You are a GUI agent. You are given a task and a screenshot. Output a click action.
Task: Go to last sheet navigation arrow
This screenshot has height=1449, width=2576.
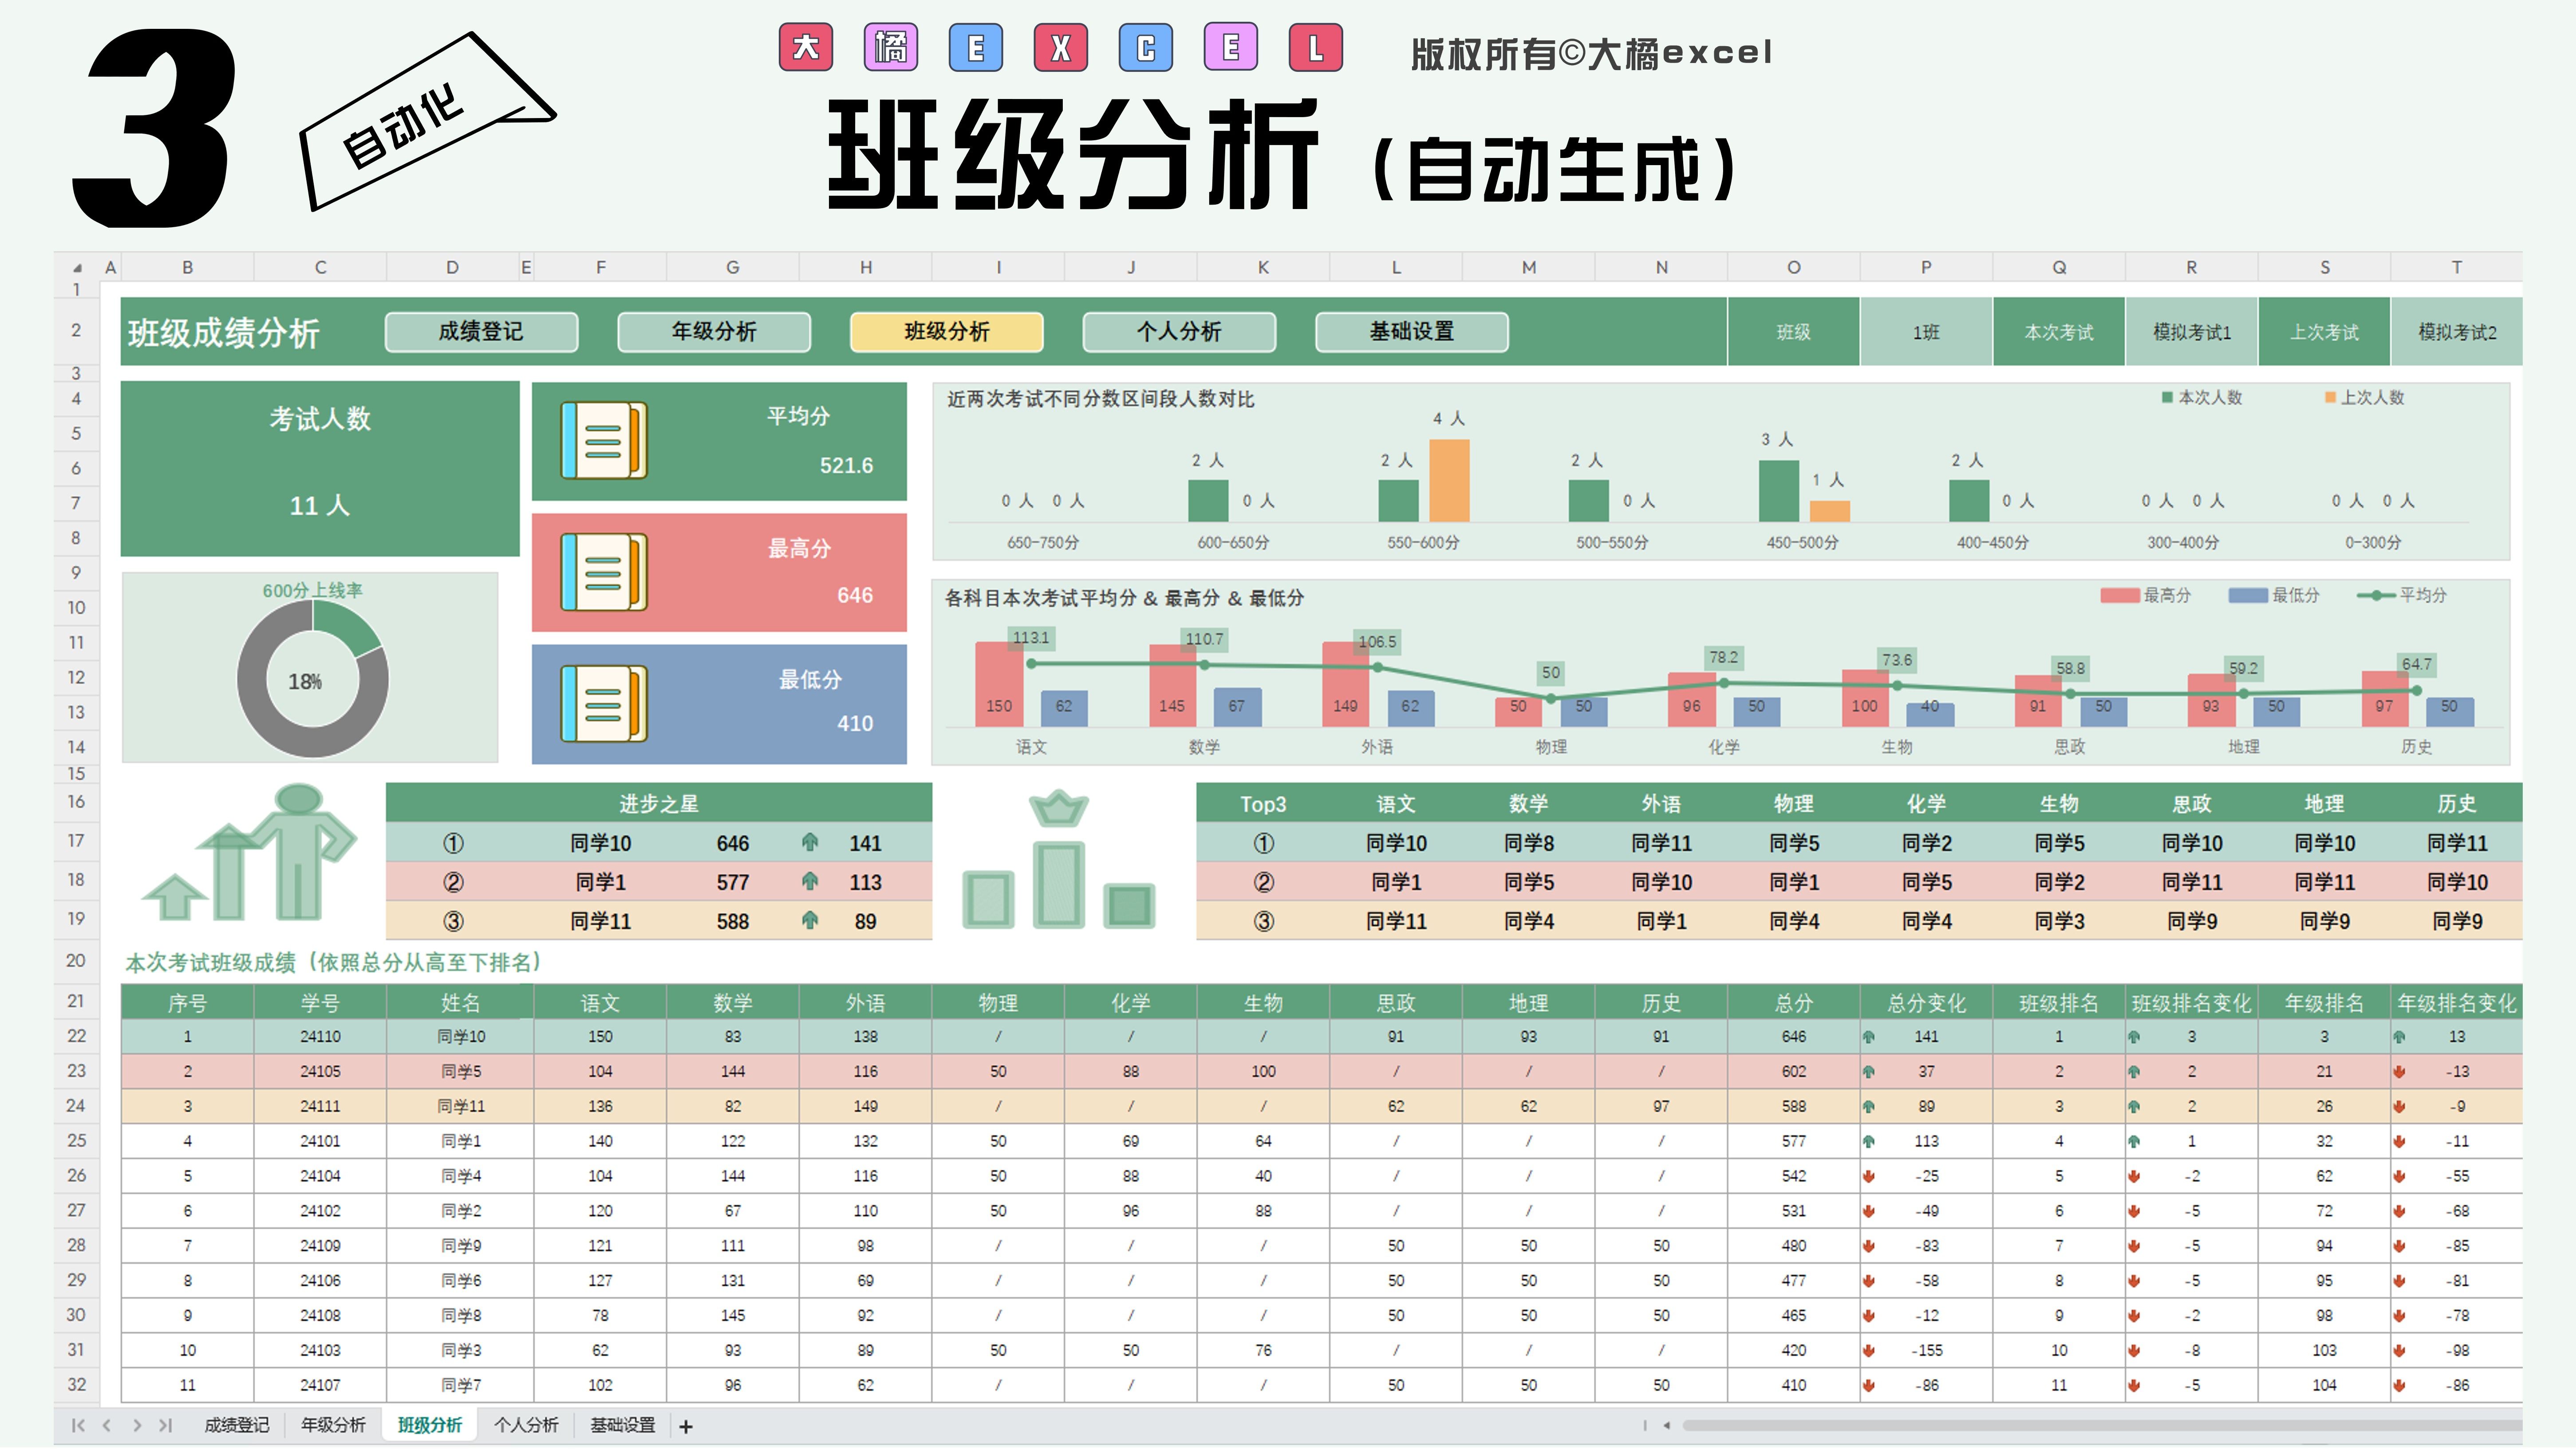(x=166, y=1425)
